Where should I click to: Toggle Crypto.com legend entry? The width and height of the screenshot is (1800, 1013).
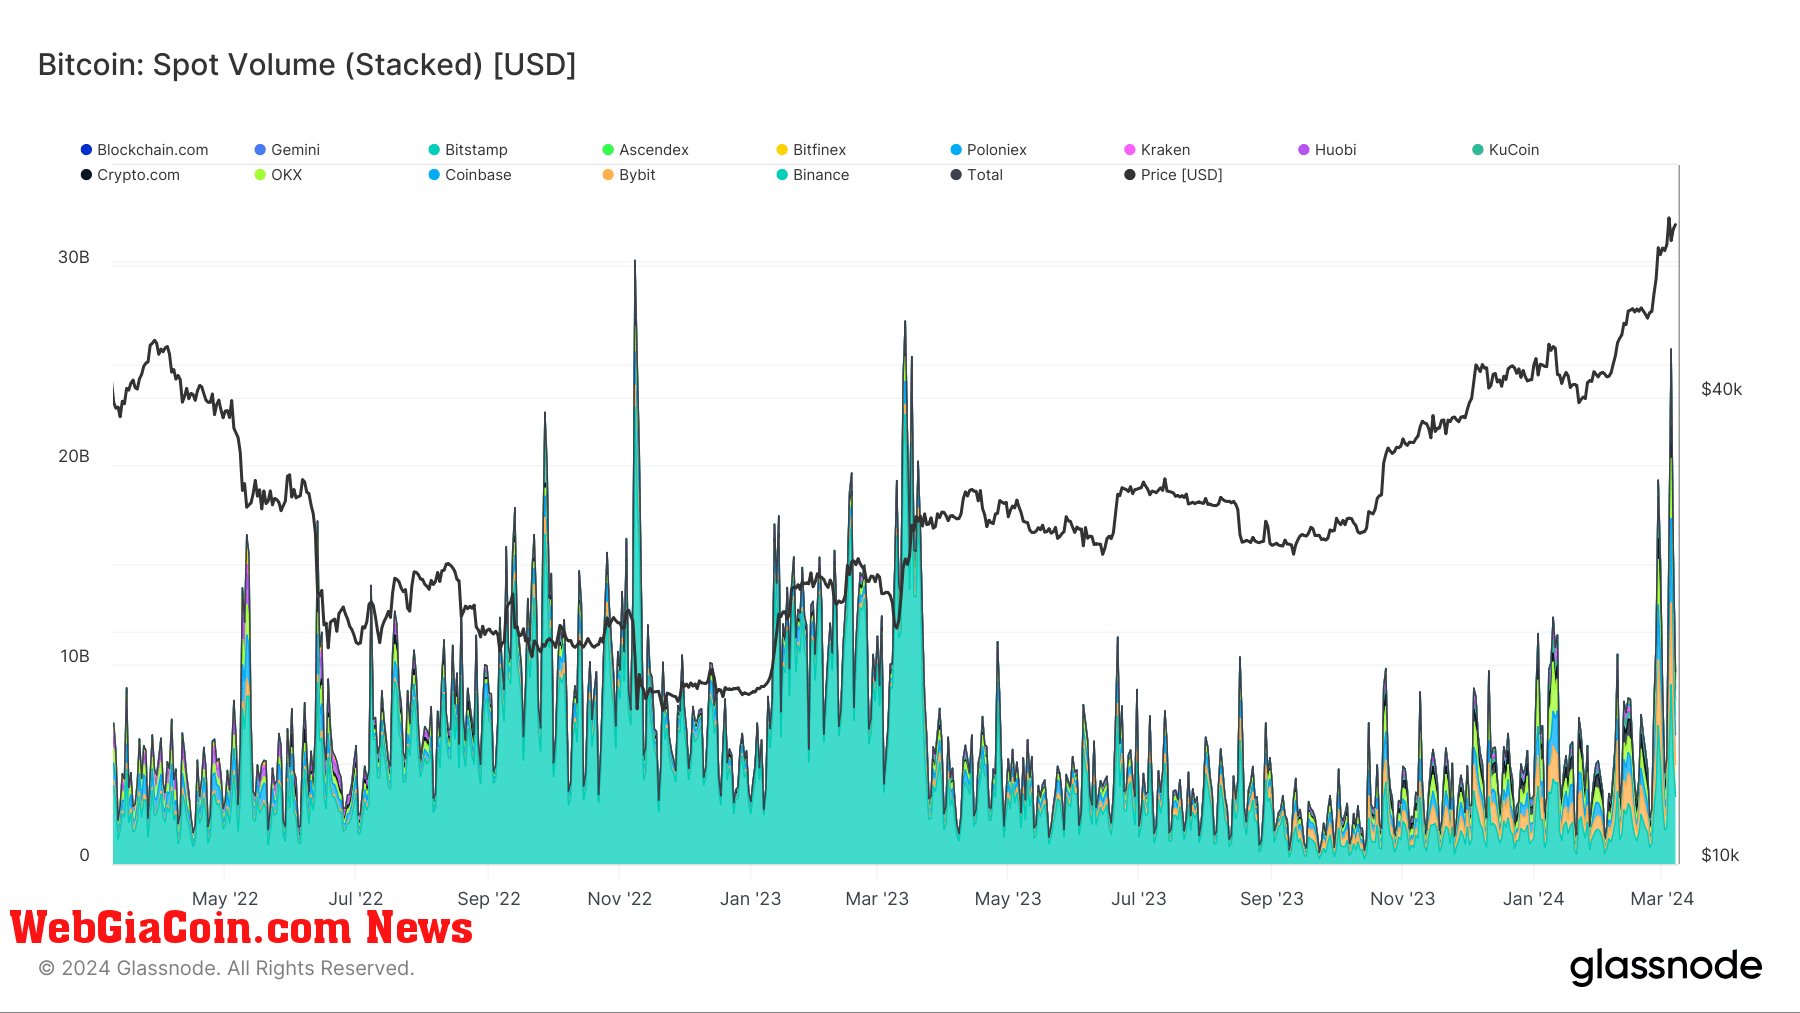(130, 175)
